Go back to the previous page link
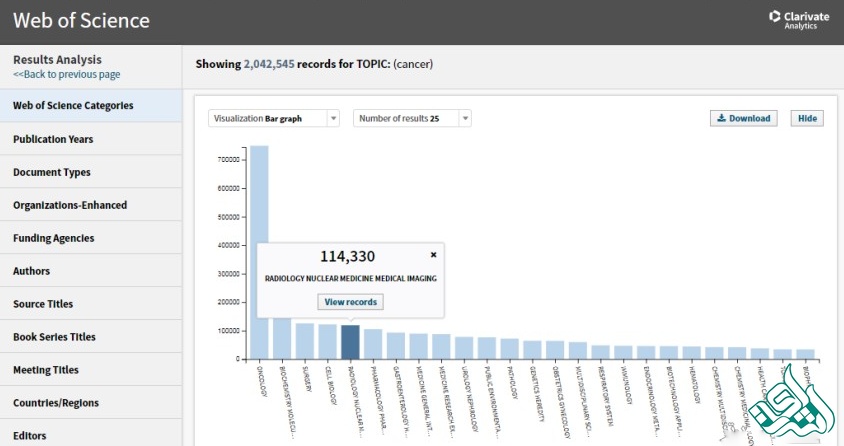This screenshot has height=446, width=844. (67, 75)
